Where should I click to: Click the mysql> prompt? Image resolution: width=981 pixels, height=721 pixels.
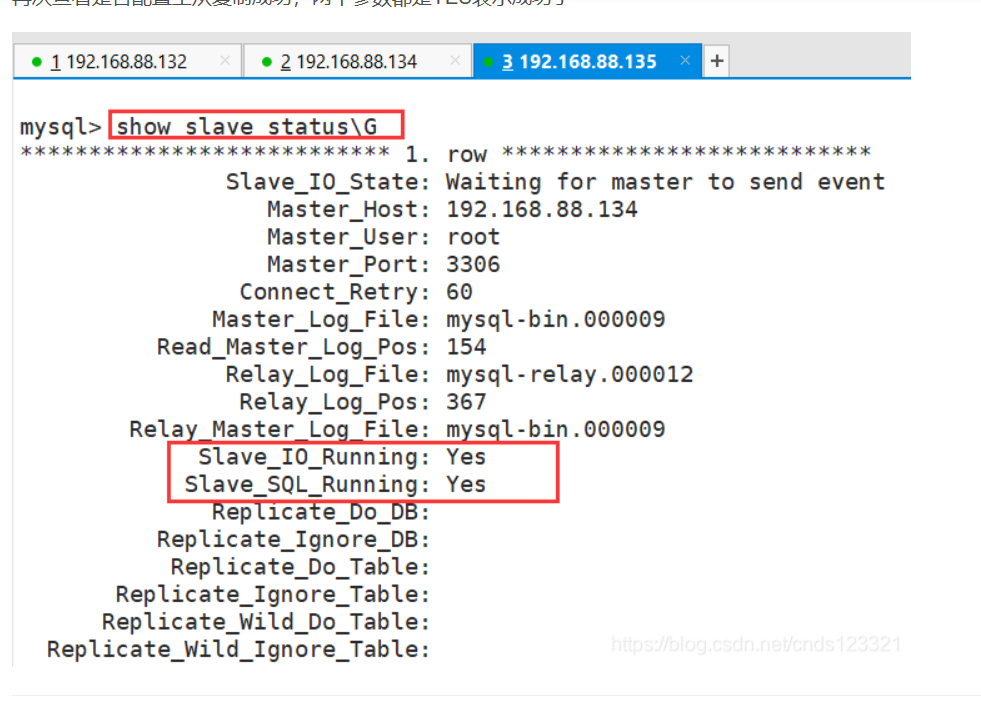pos(61,128)
